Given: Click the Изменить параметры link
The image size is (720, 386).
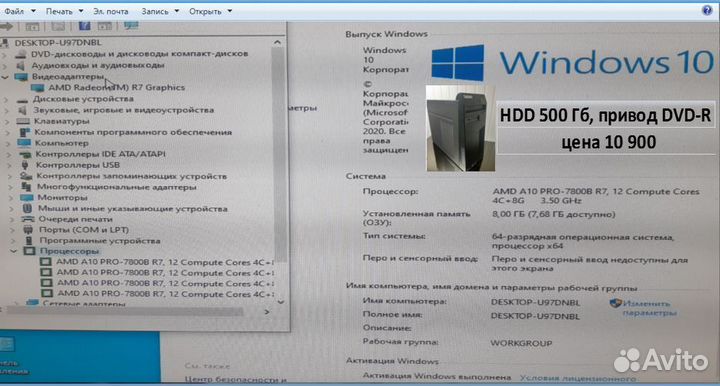Looking at the screenshot, I should (x=649, y=308).
